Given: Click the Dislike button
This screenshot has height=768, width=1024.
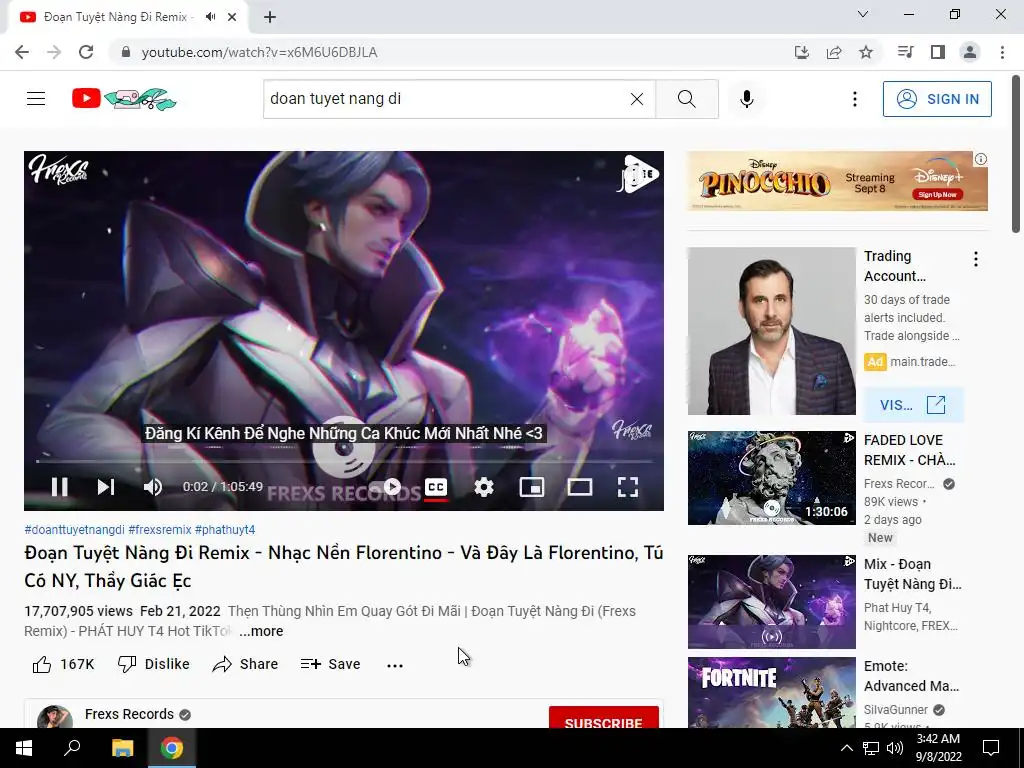Looking at the screenshot, I should point(153,664).
